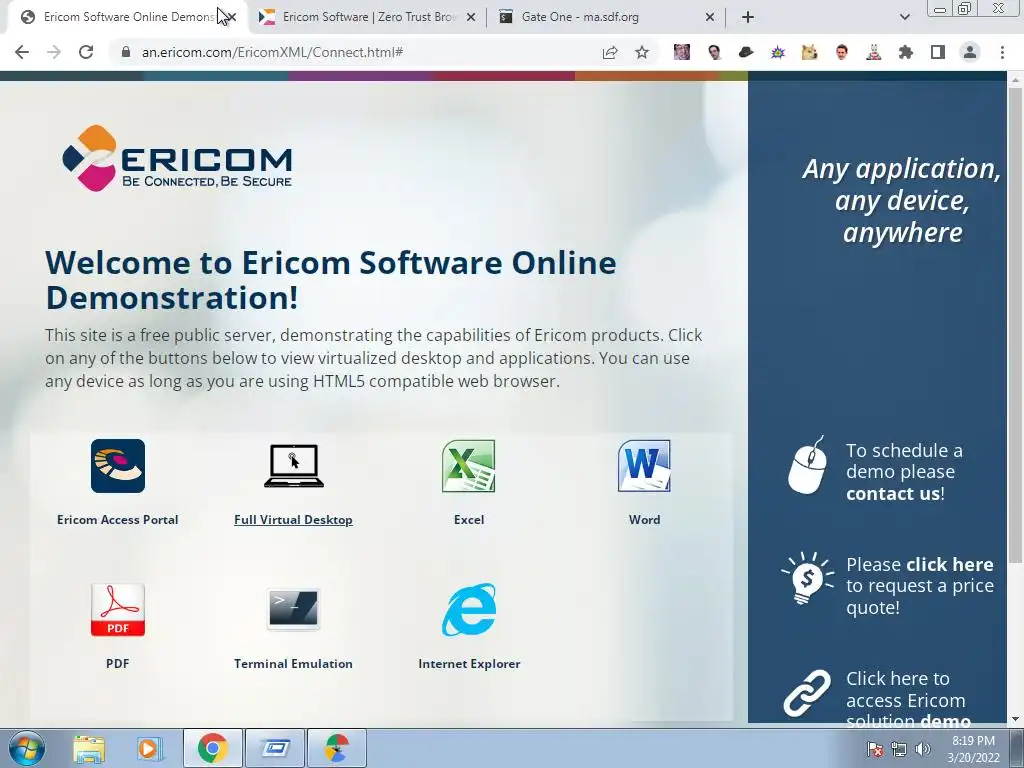This screenshot has height=768, width=1024.
Task: Launch the Full Virtual Desktop laptop icon
Action: point(294,466)
